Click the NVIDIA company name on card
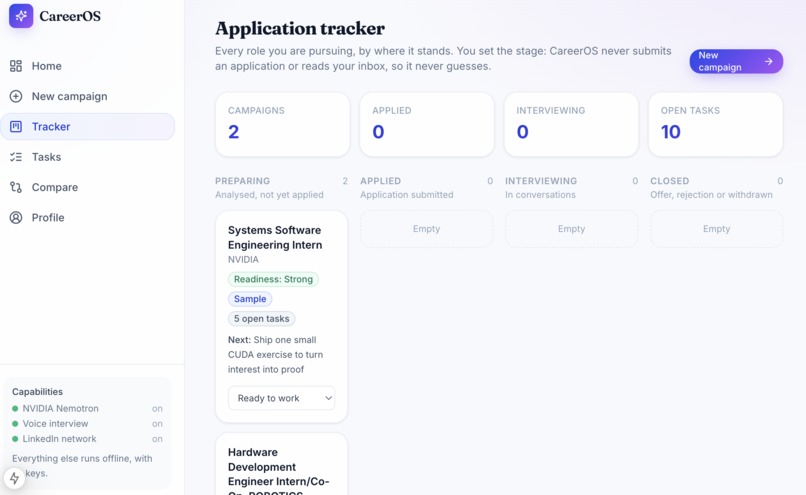The height and width of the screenshot is (495, 806). pos(243,260)
